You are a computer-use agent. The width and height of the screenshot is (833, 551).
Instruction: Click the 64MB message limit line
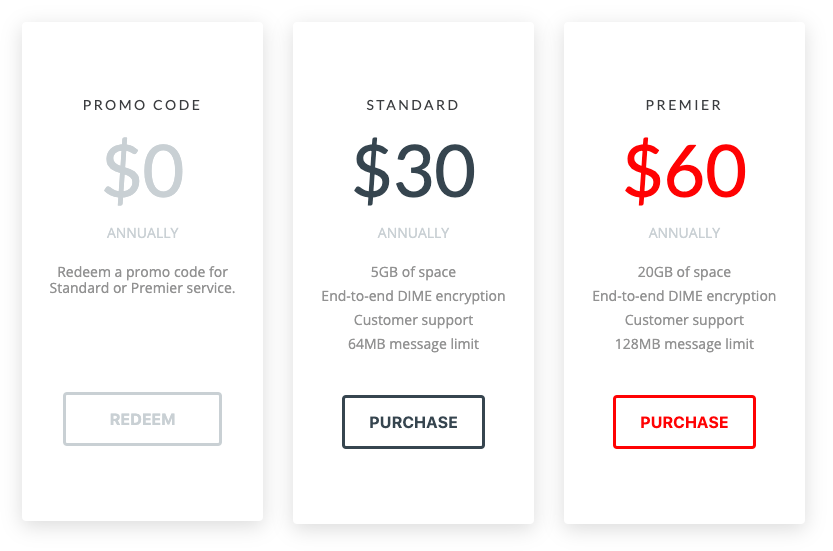click(x=413, y=344)
